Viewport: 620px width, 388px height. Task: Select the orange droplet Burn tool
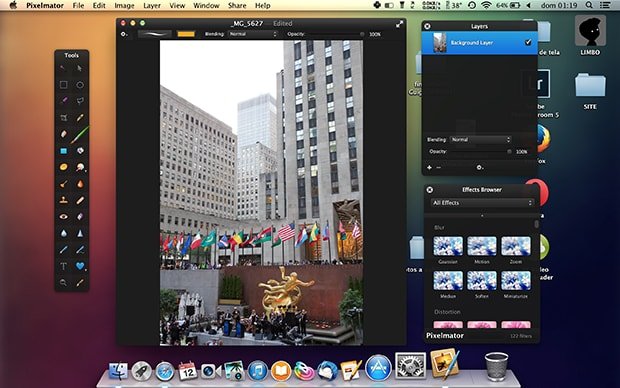[80, 184]
